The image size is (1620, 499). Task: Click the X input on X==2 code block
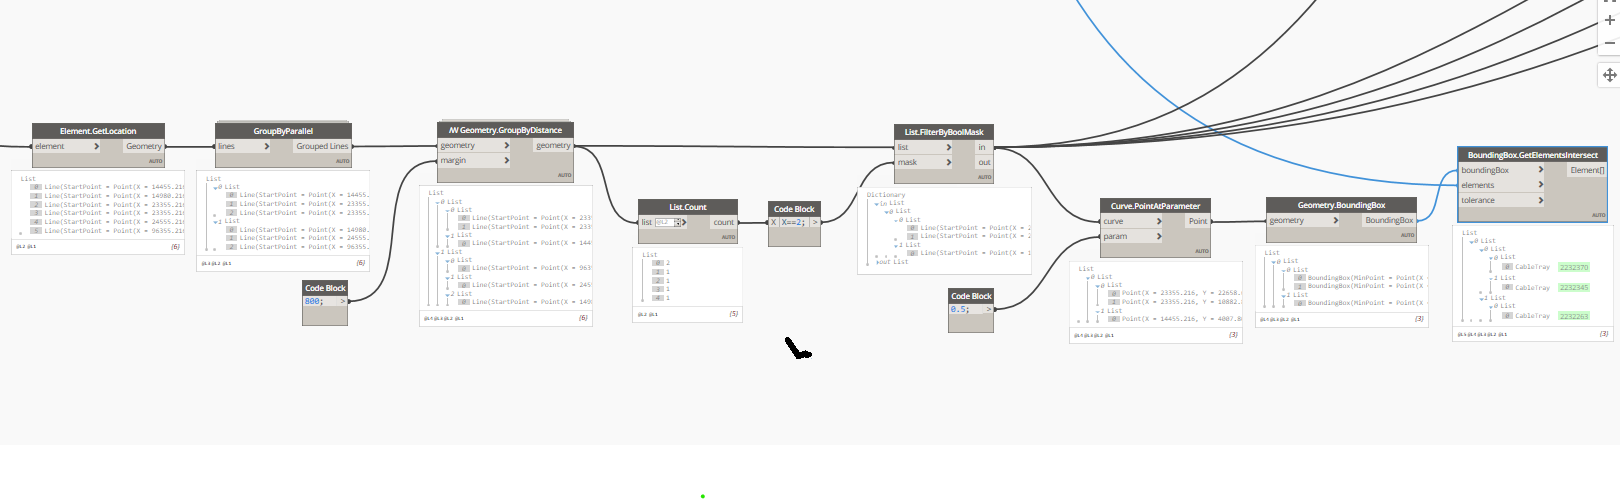pyautogui.click(x=773, y=222)
